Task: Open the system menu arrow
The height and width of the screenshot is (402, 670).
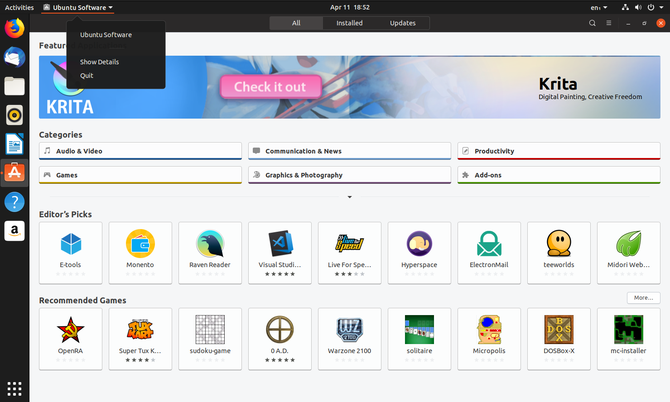Action: (x=661, y=7)
